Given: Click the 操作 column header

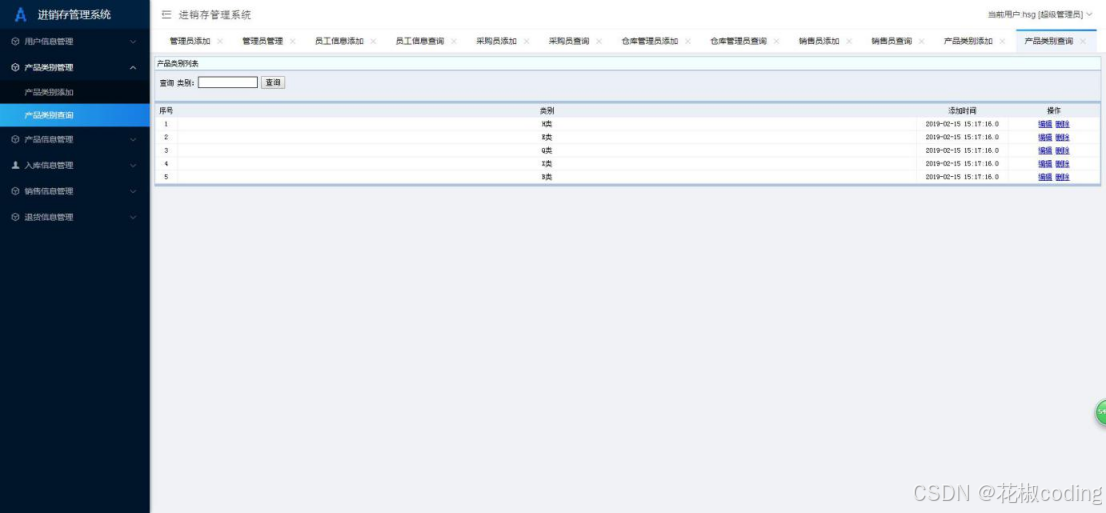Looking at the screenshot, I should point(1054,111).
